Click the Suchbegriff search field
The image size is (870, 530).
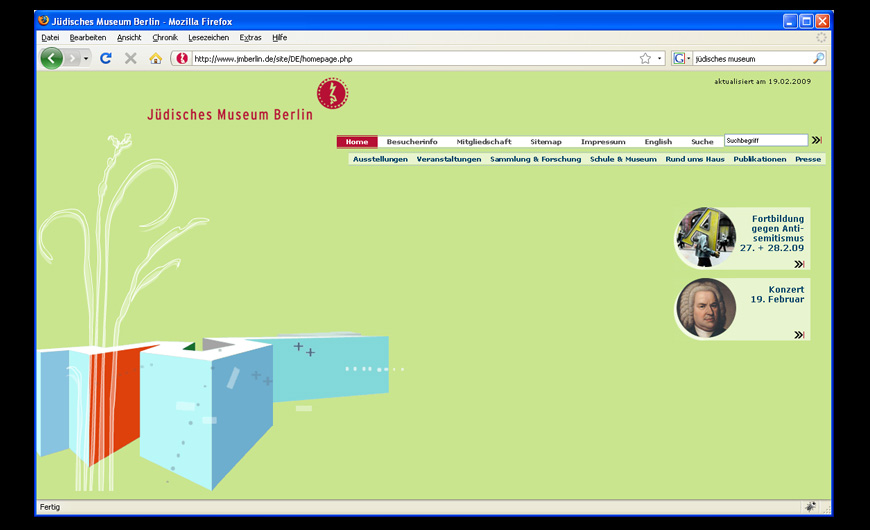pos(766,140)
